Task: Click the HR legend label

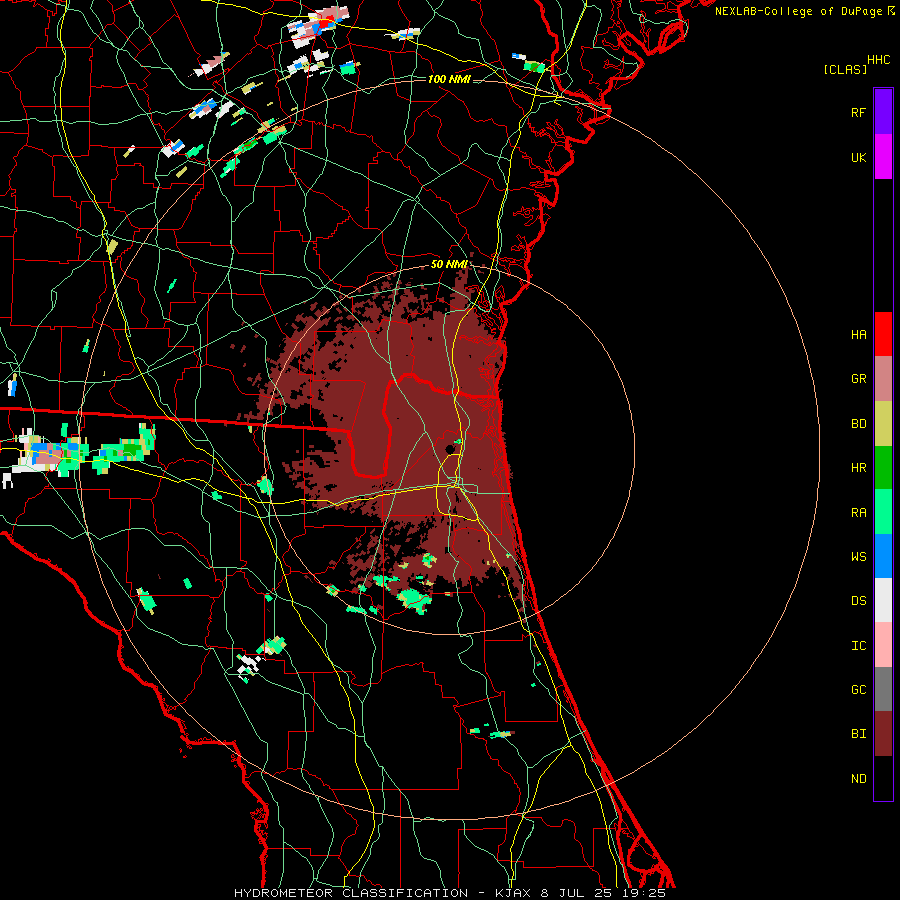Action: 858,468
